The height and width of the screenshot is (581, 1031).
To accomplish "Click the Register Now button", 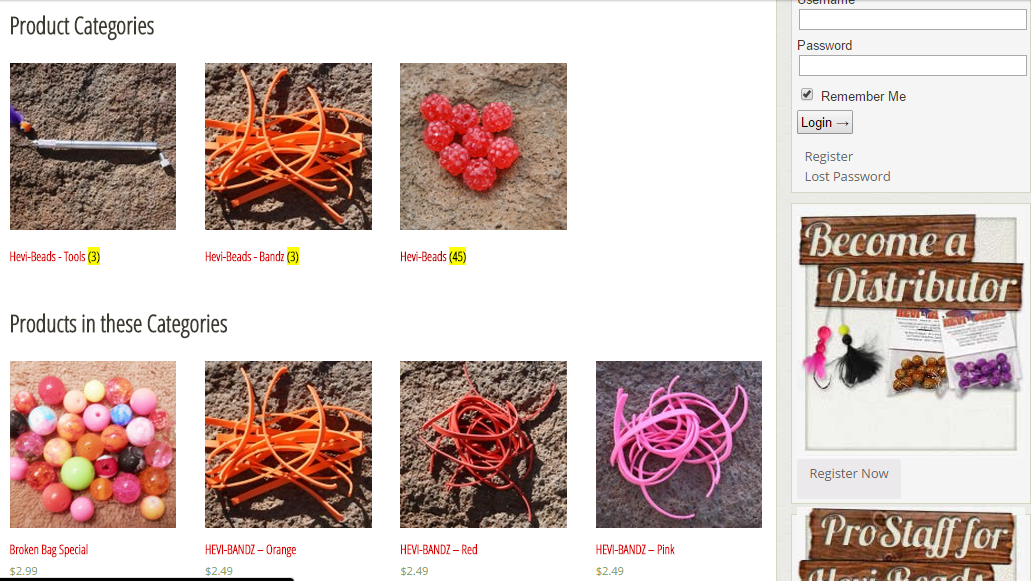I will click(848, 474).
